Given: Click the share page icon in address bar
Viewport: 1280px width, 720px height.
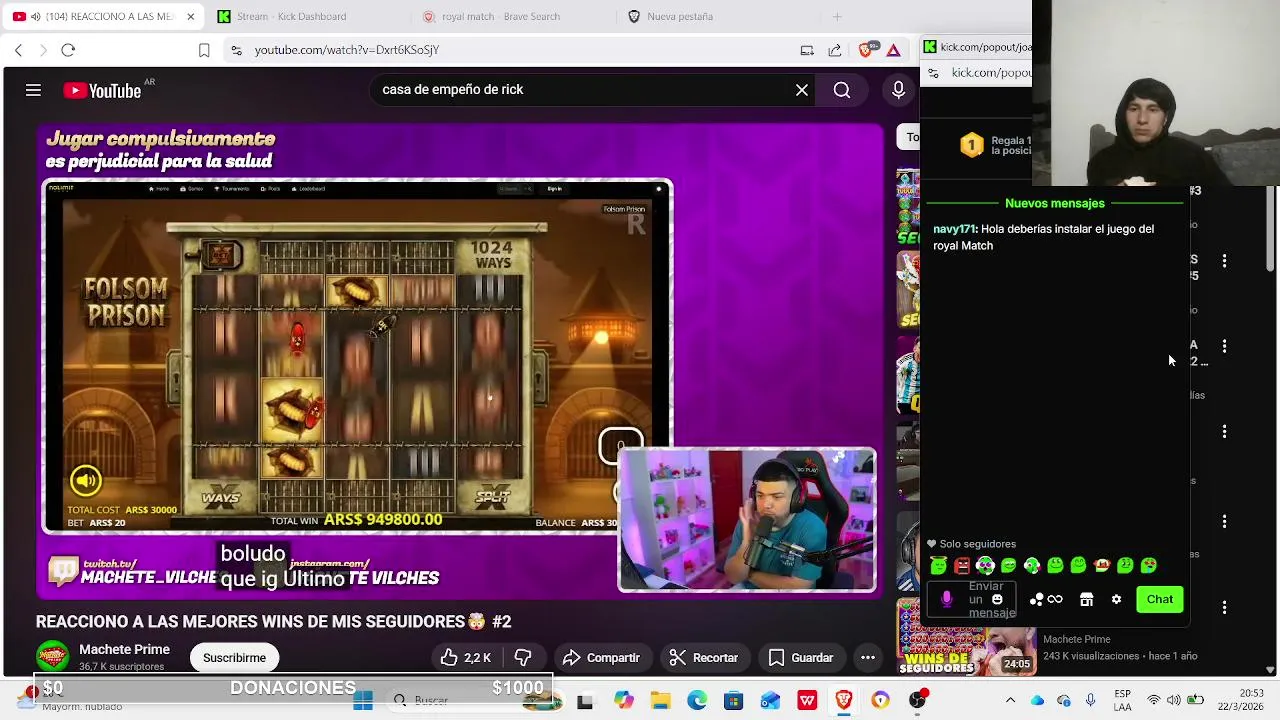Looking at the screenshot, I should pos(835,50).
